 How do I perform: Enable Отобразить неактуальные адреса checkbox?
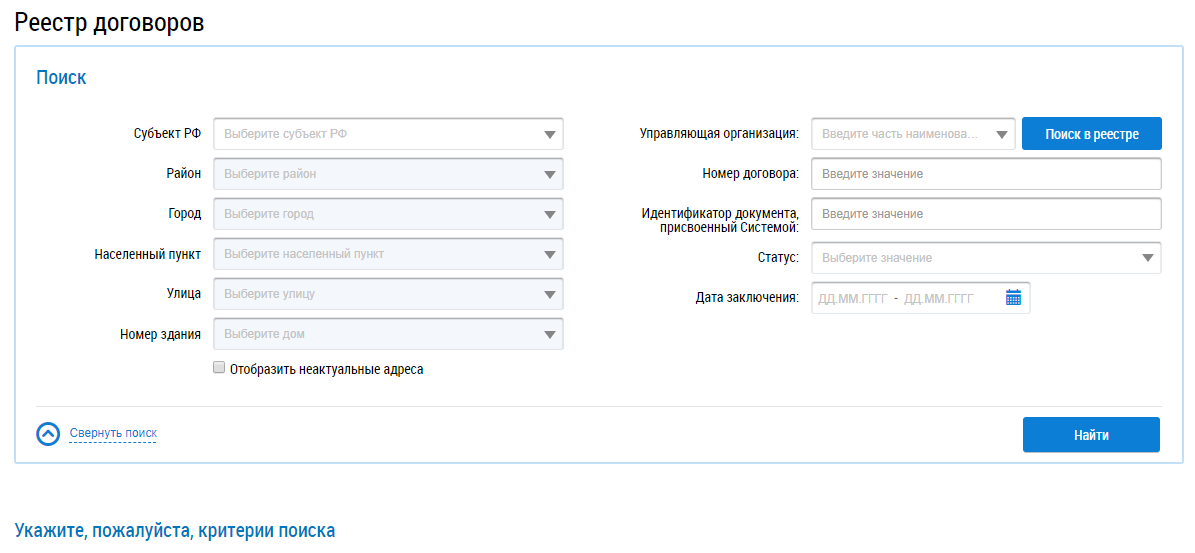pyautogui.click(x=219, y=368)
